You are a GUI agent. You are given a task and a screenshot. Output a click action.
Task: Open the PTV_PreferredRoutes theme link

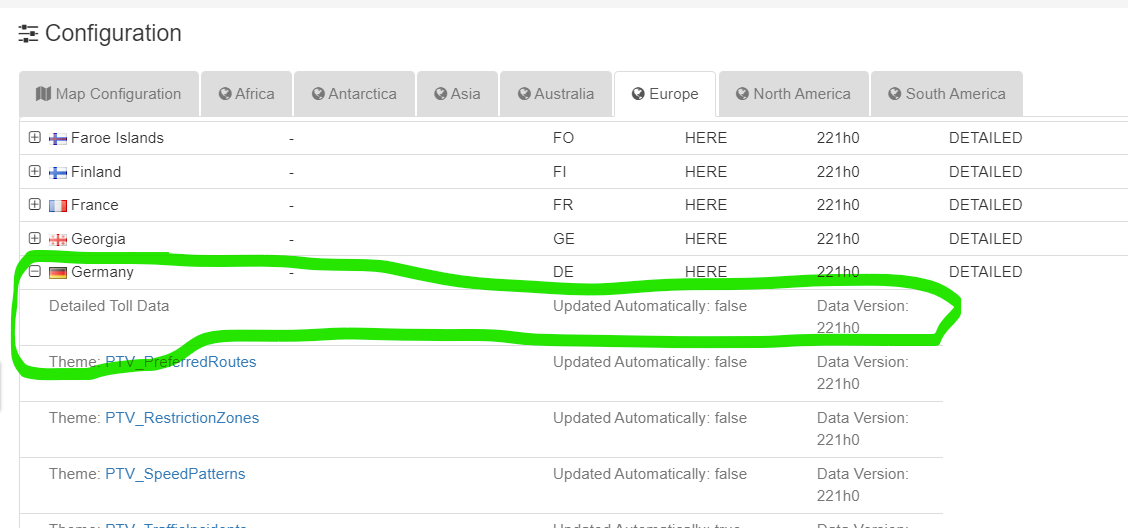coord(180,362)
